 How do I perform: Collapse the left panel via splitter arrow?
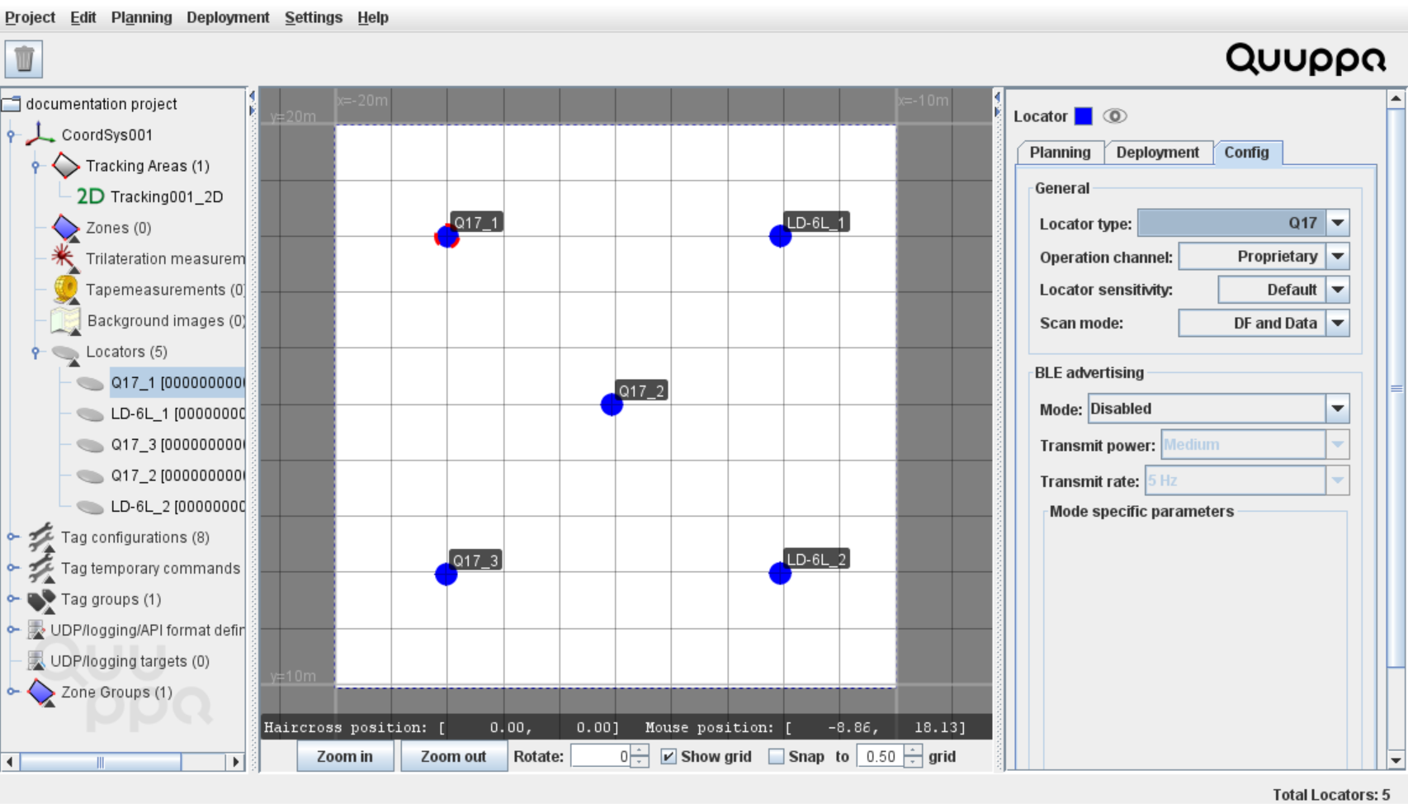252,96
